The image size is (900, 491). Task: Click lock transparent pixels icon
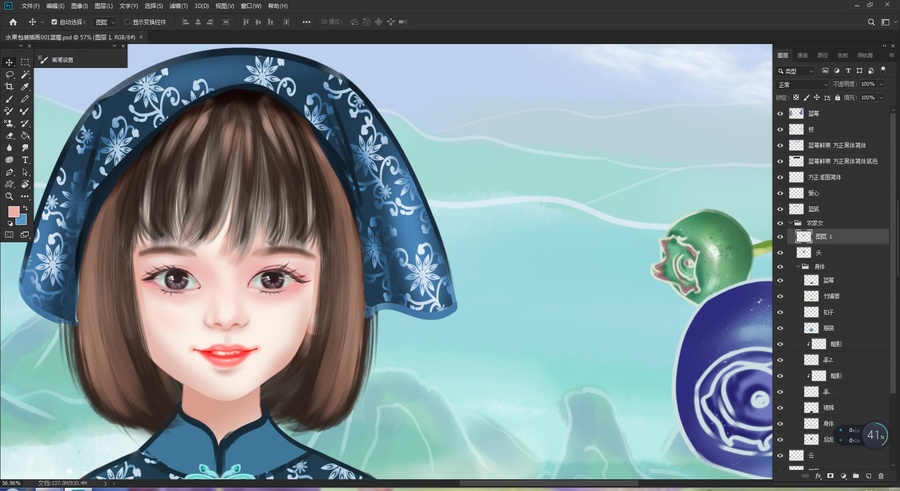[796, 98]
